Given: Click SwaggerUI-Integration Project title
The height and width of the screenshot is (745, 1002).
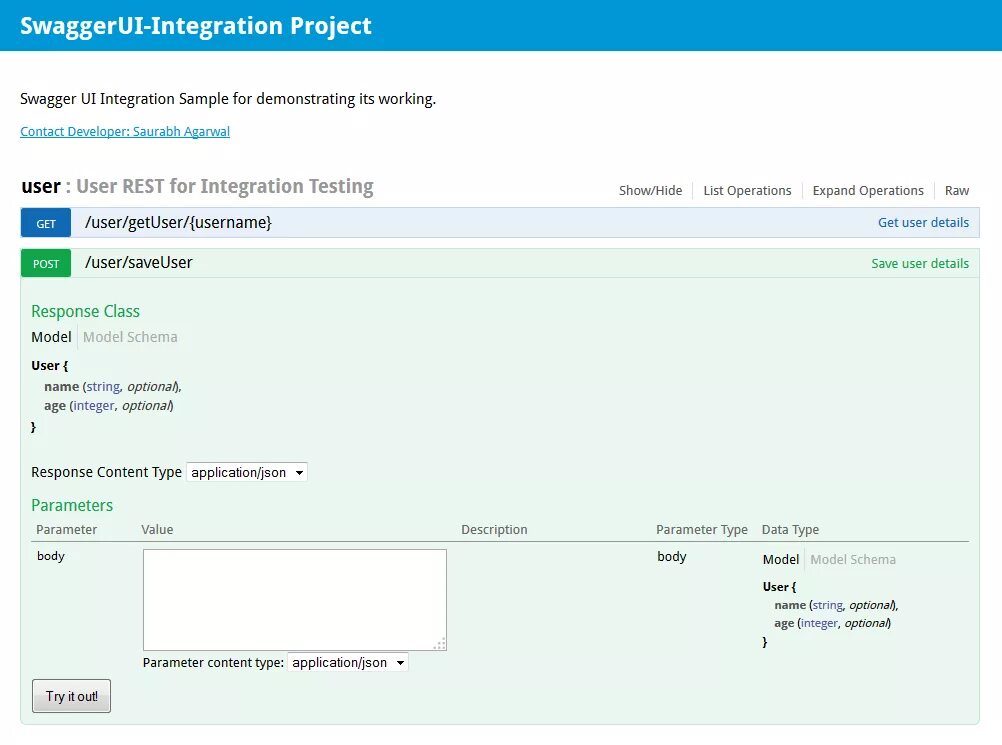Looking at the screenshot, I should (196, 26).
